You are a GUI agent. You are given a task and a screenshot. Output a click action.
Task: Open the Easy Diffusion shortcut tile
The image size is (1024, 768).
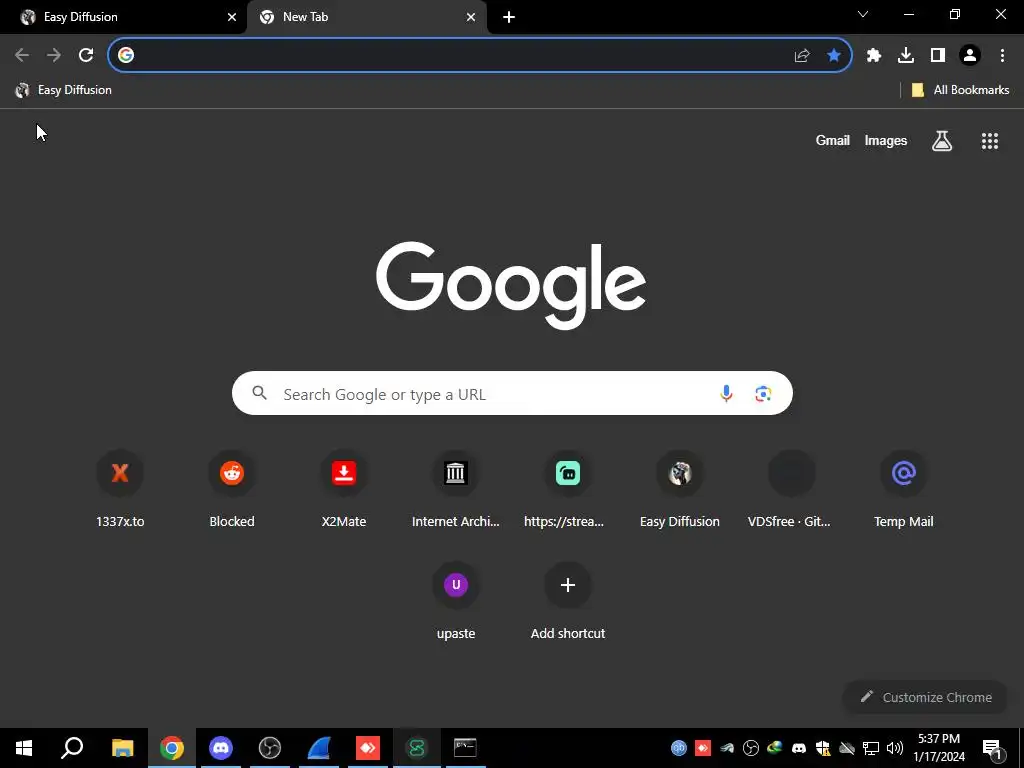[680, 488]
